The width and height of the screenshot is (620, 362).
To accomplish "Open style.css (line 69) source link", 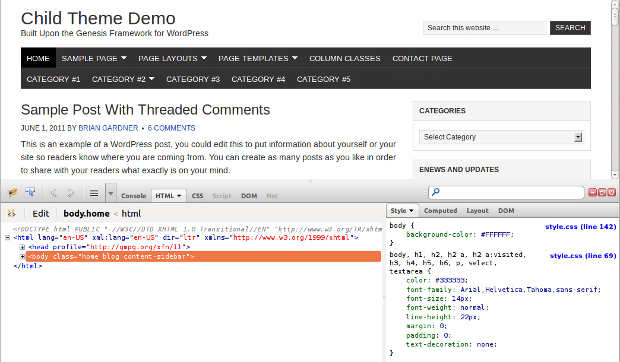I will pyautogui.click(x=583, y=256).
